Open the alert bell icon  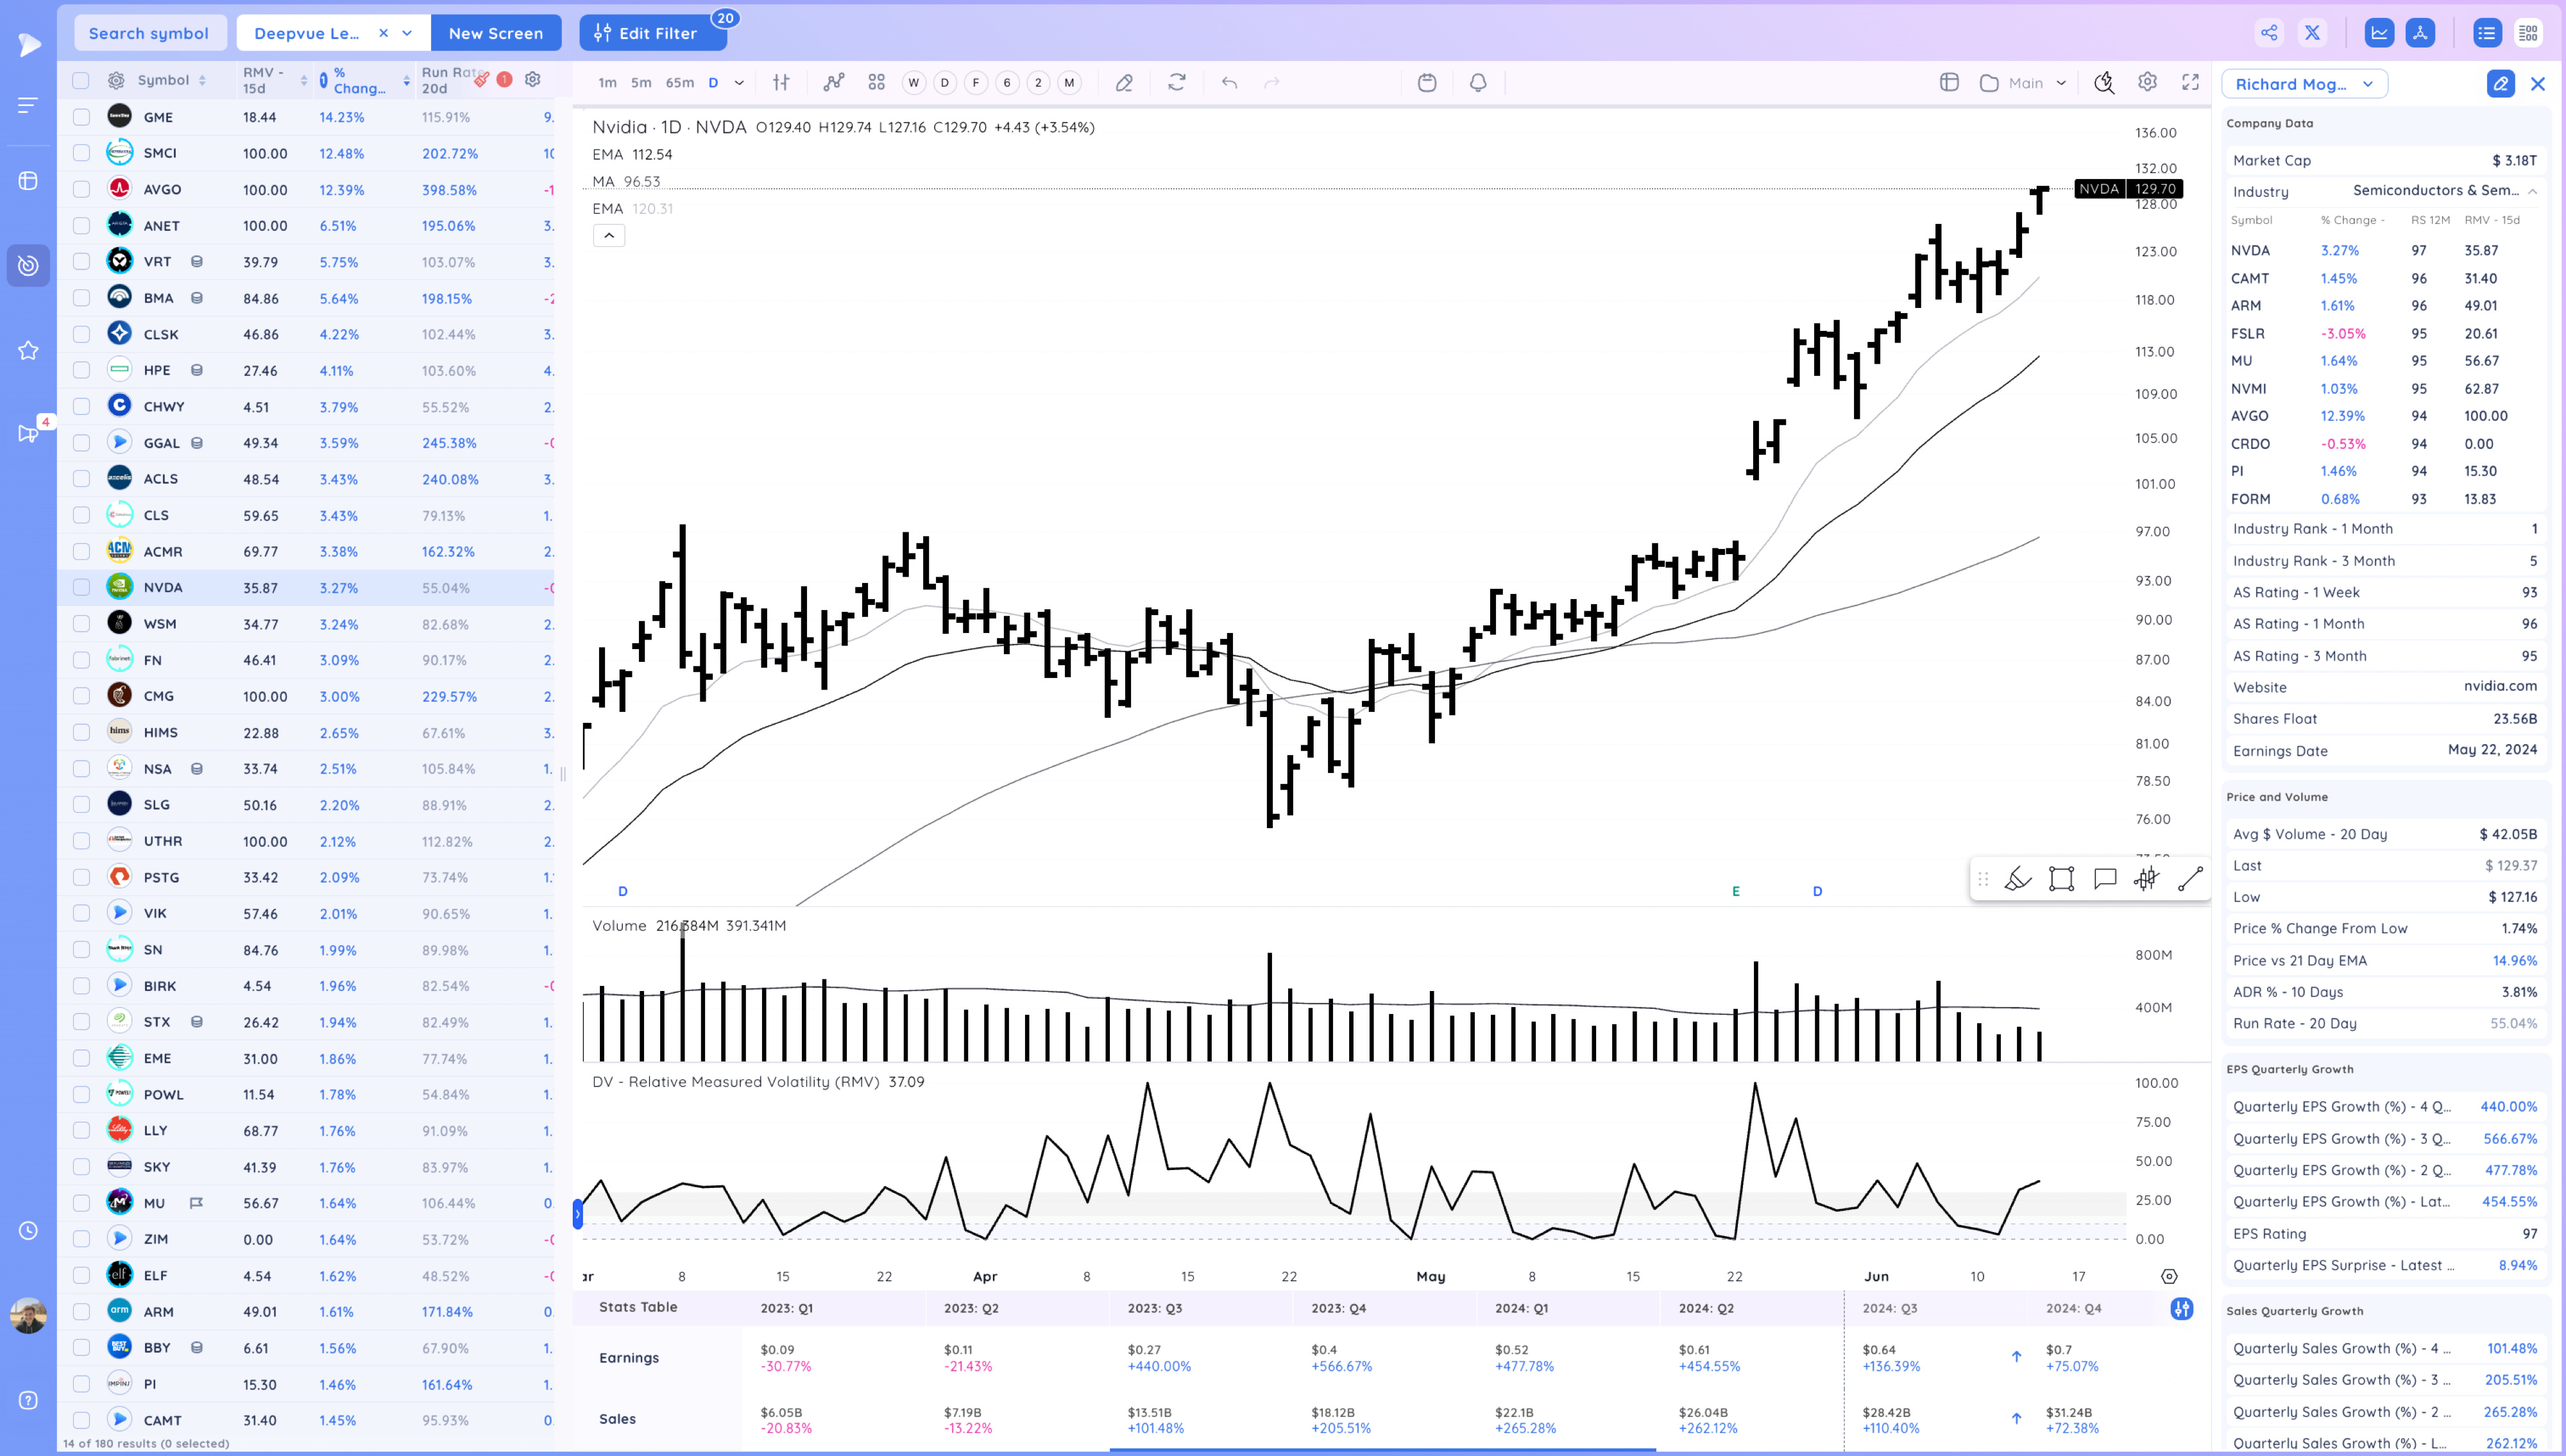click(x=1478, y=82)
